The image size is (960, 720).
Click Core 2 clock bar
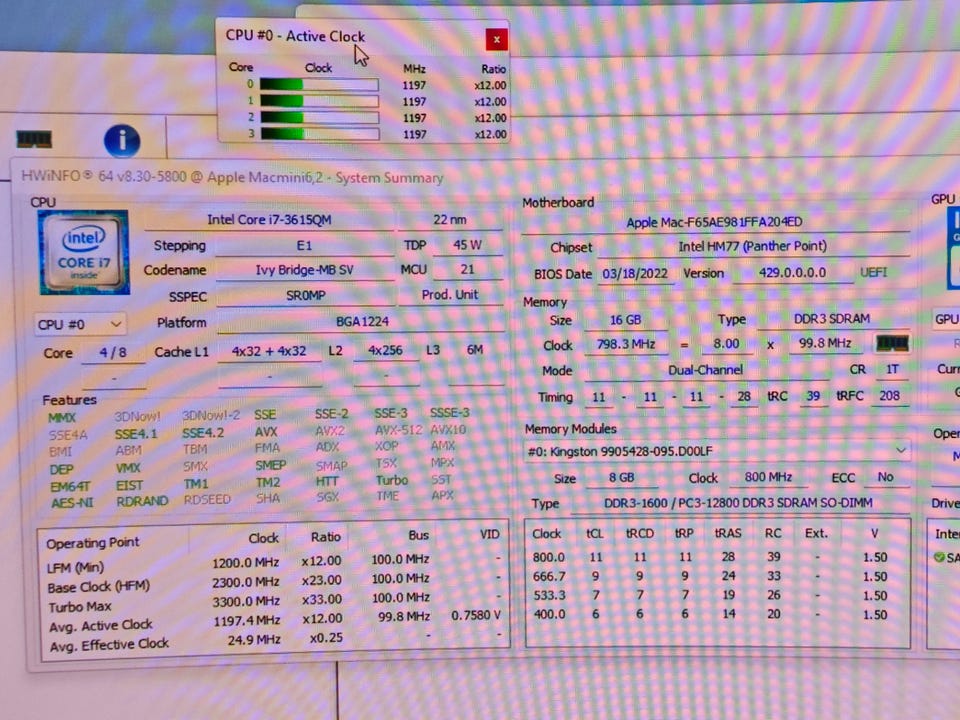pyautogui.click(x=318, y=118)
